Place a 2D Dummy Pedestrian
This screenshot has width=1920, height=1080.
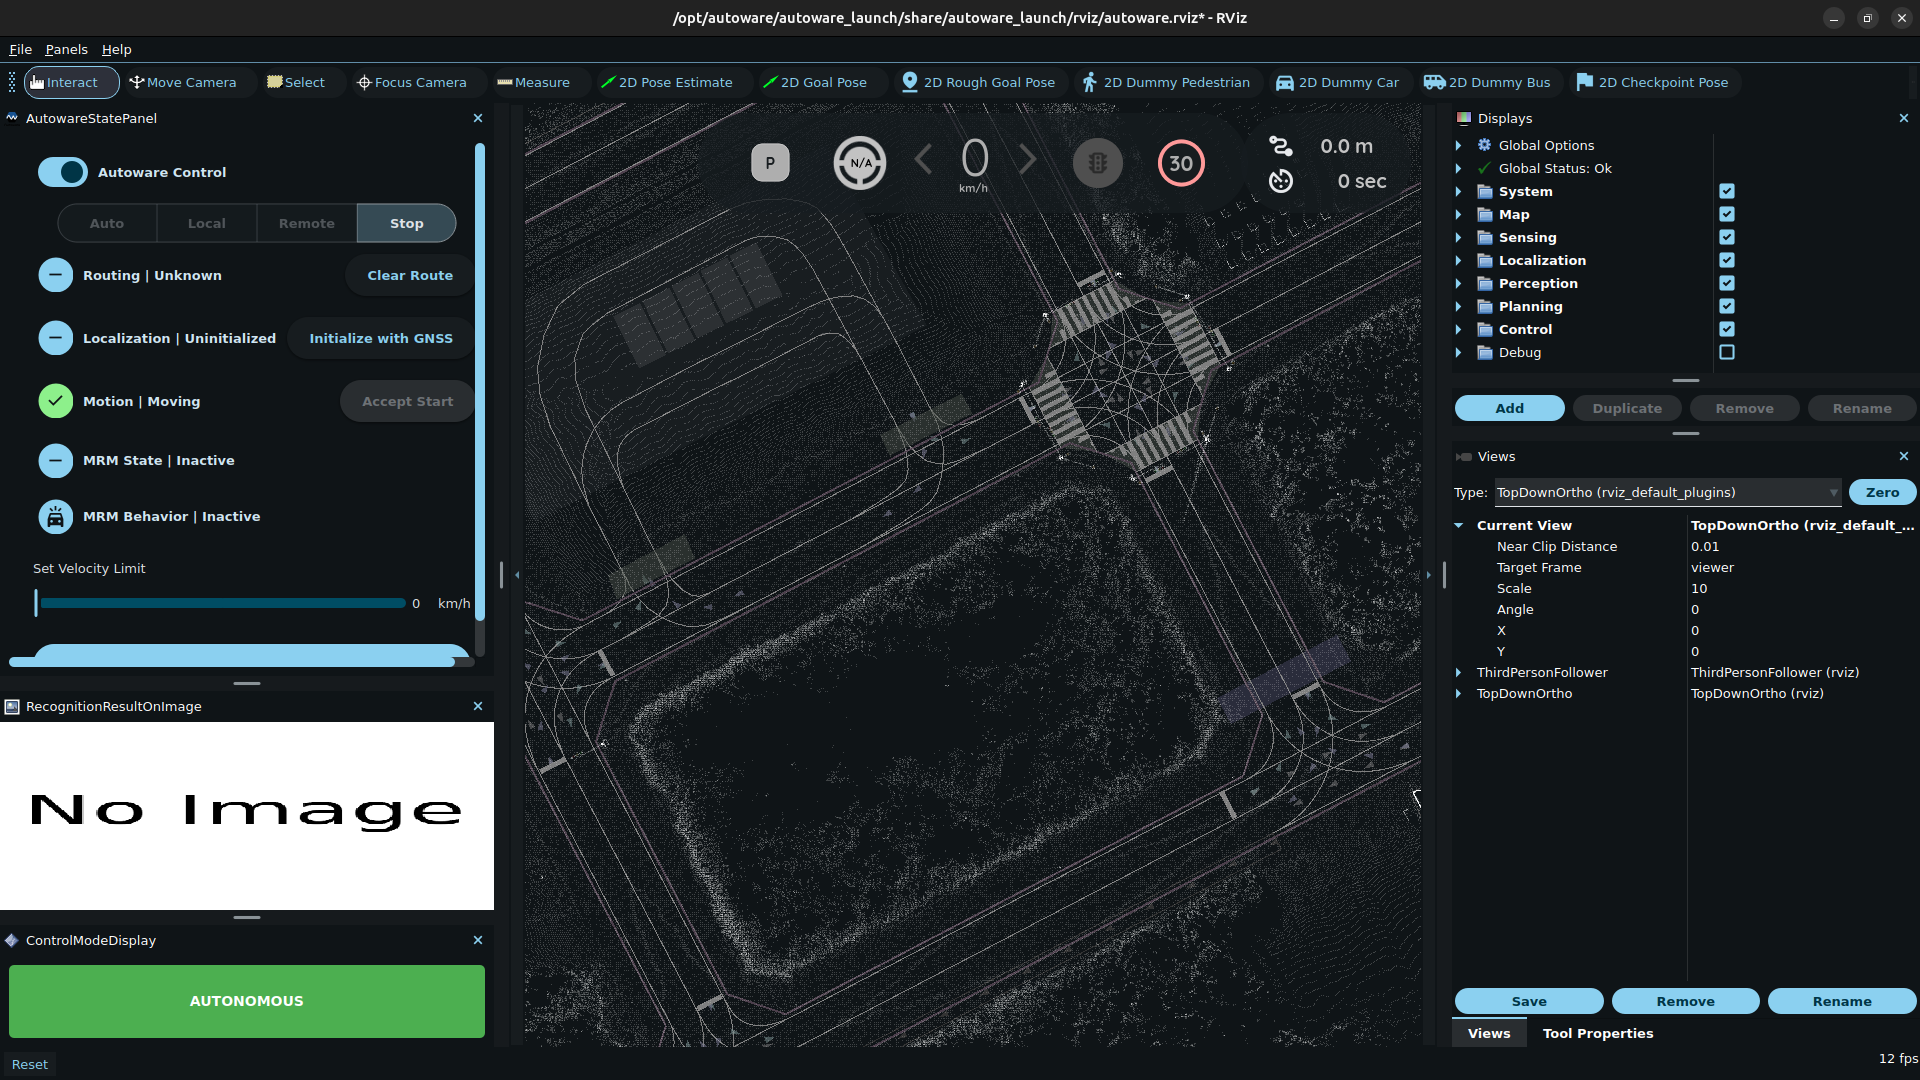(1167, 82)
